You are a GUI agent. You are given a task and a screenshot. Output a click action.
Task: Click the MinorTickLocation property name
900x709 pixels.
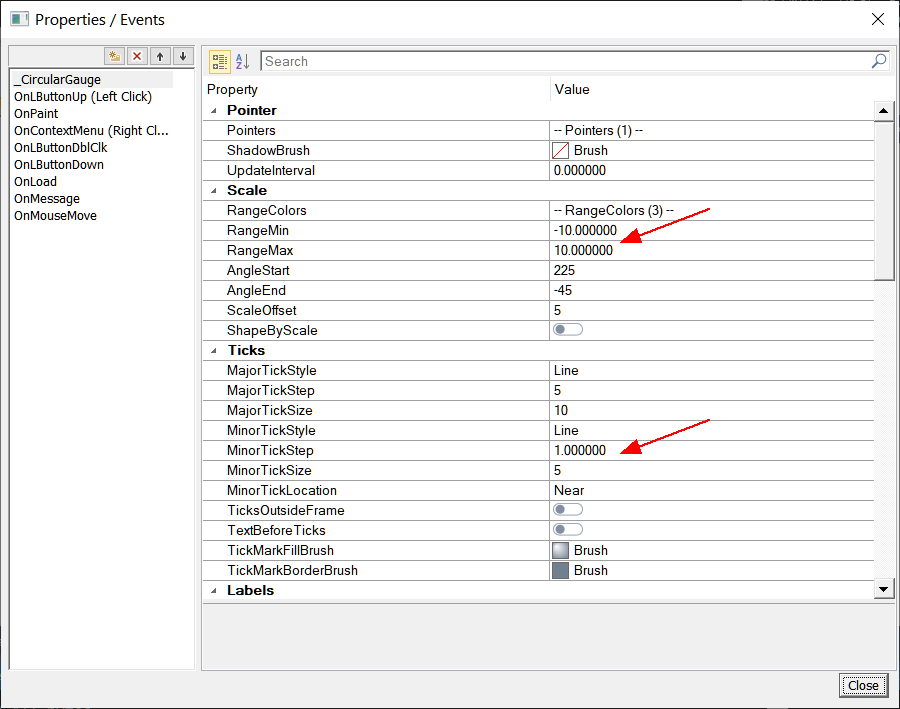tap(282, 490)
